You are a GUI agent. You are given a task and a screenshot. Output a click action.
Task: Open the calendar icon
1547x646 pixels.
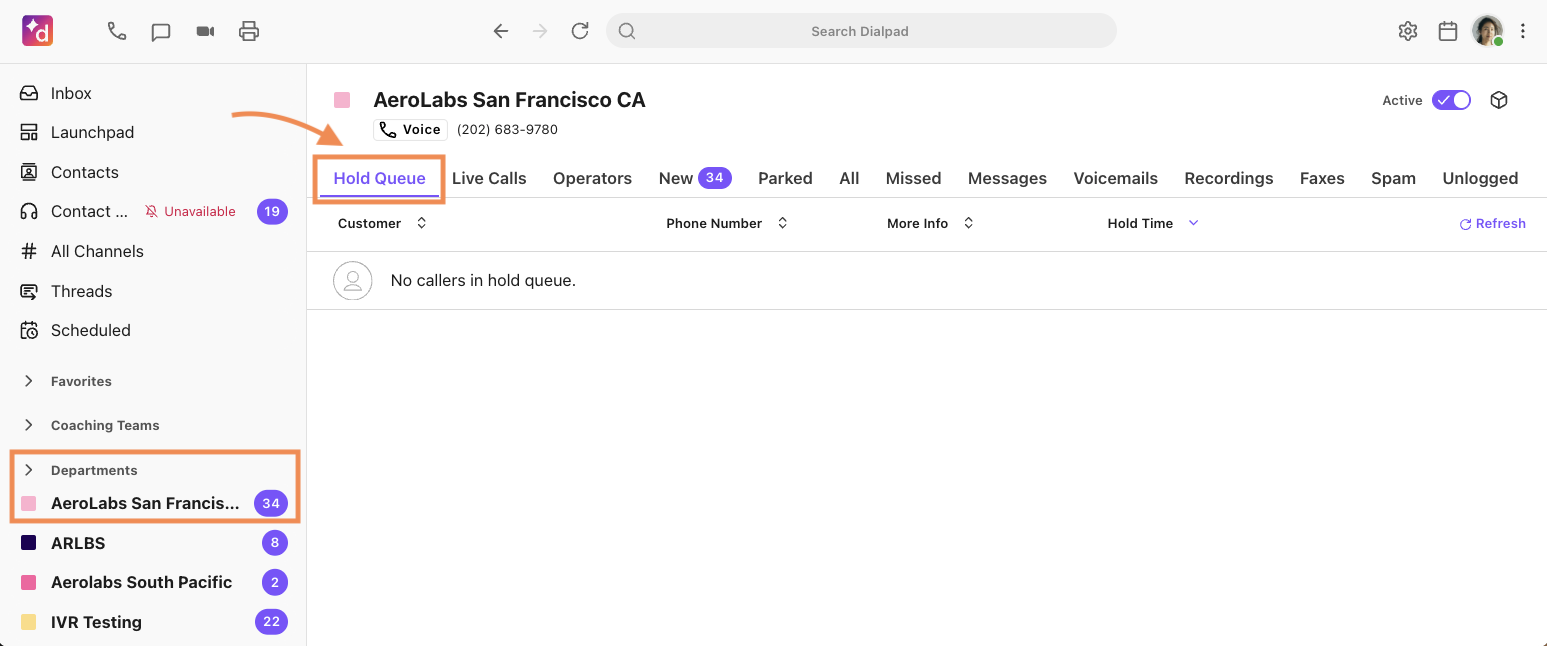click(x=1448, y=31)
